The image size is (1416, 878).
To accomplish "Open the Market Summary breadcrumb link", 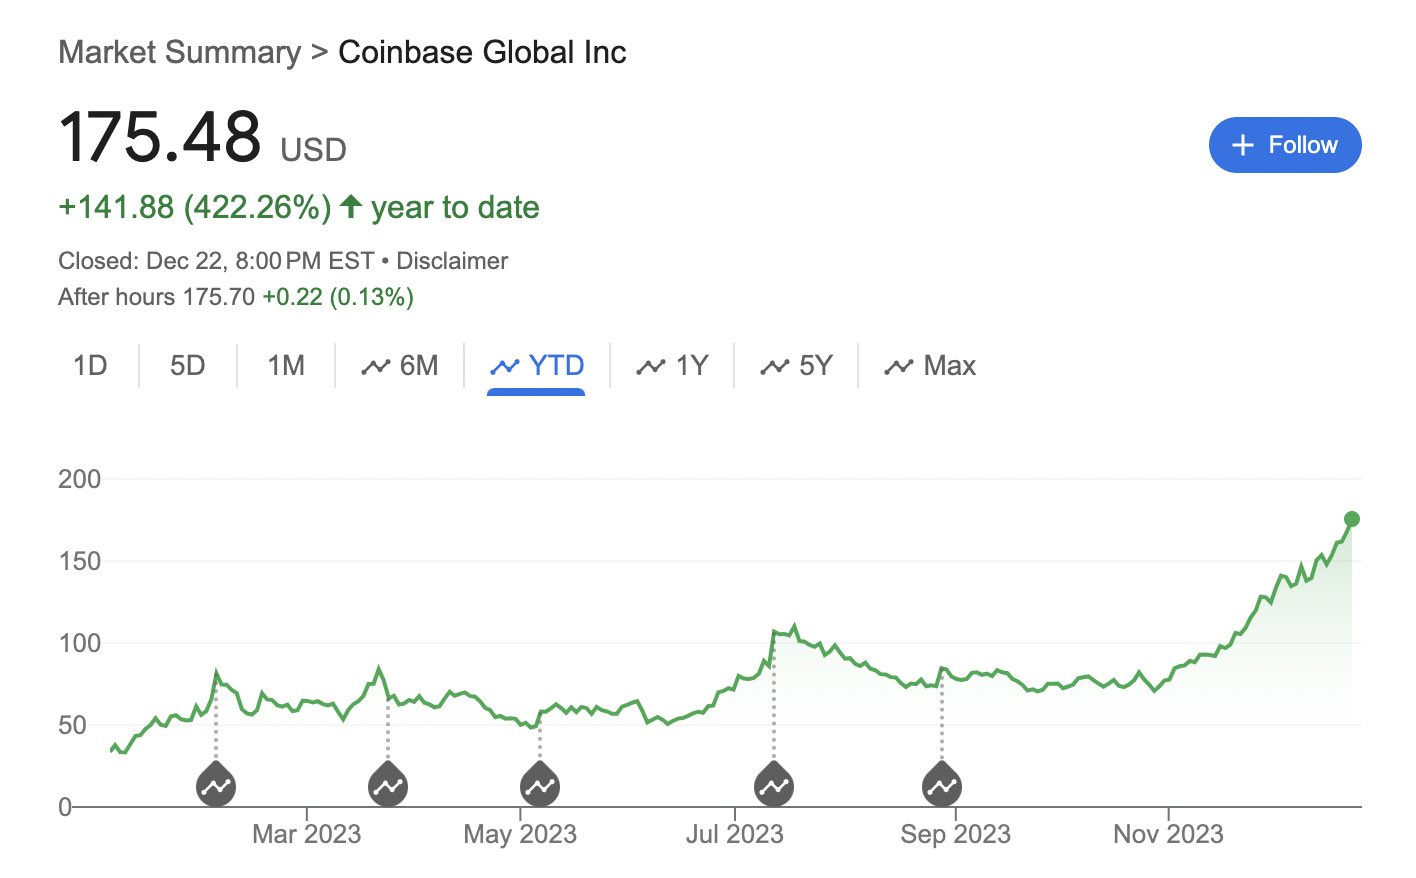I will pos(179,52).
